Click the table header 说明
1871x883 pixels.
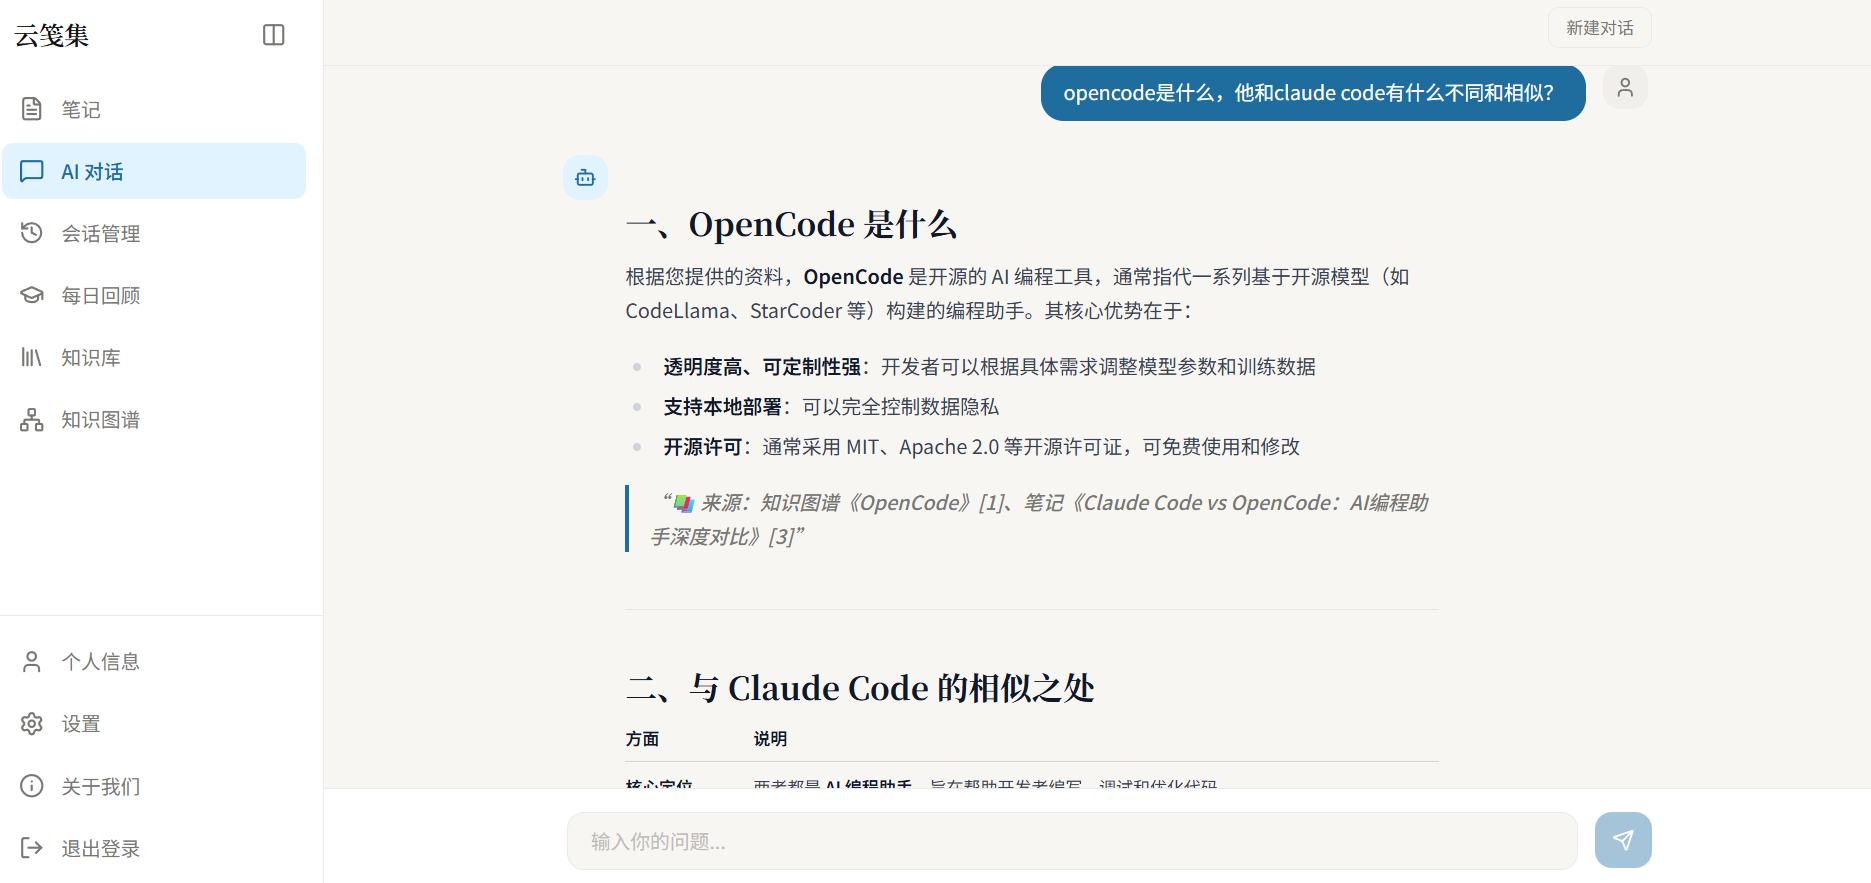click(770, 739)
